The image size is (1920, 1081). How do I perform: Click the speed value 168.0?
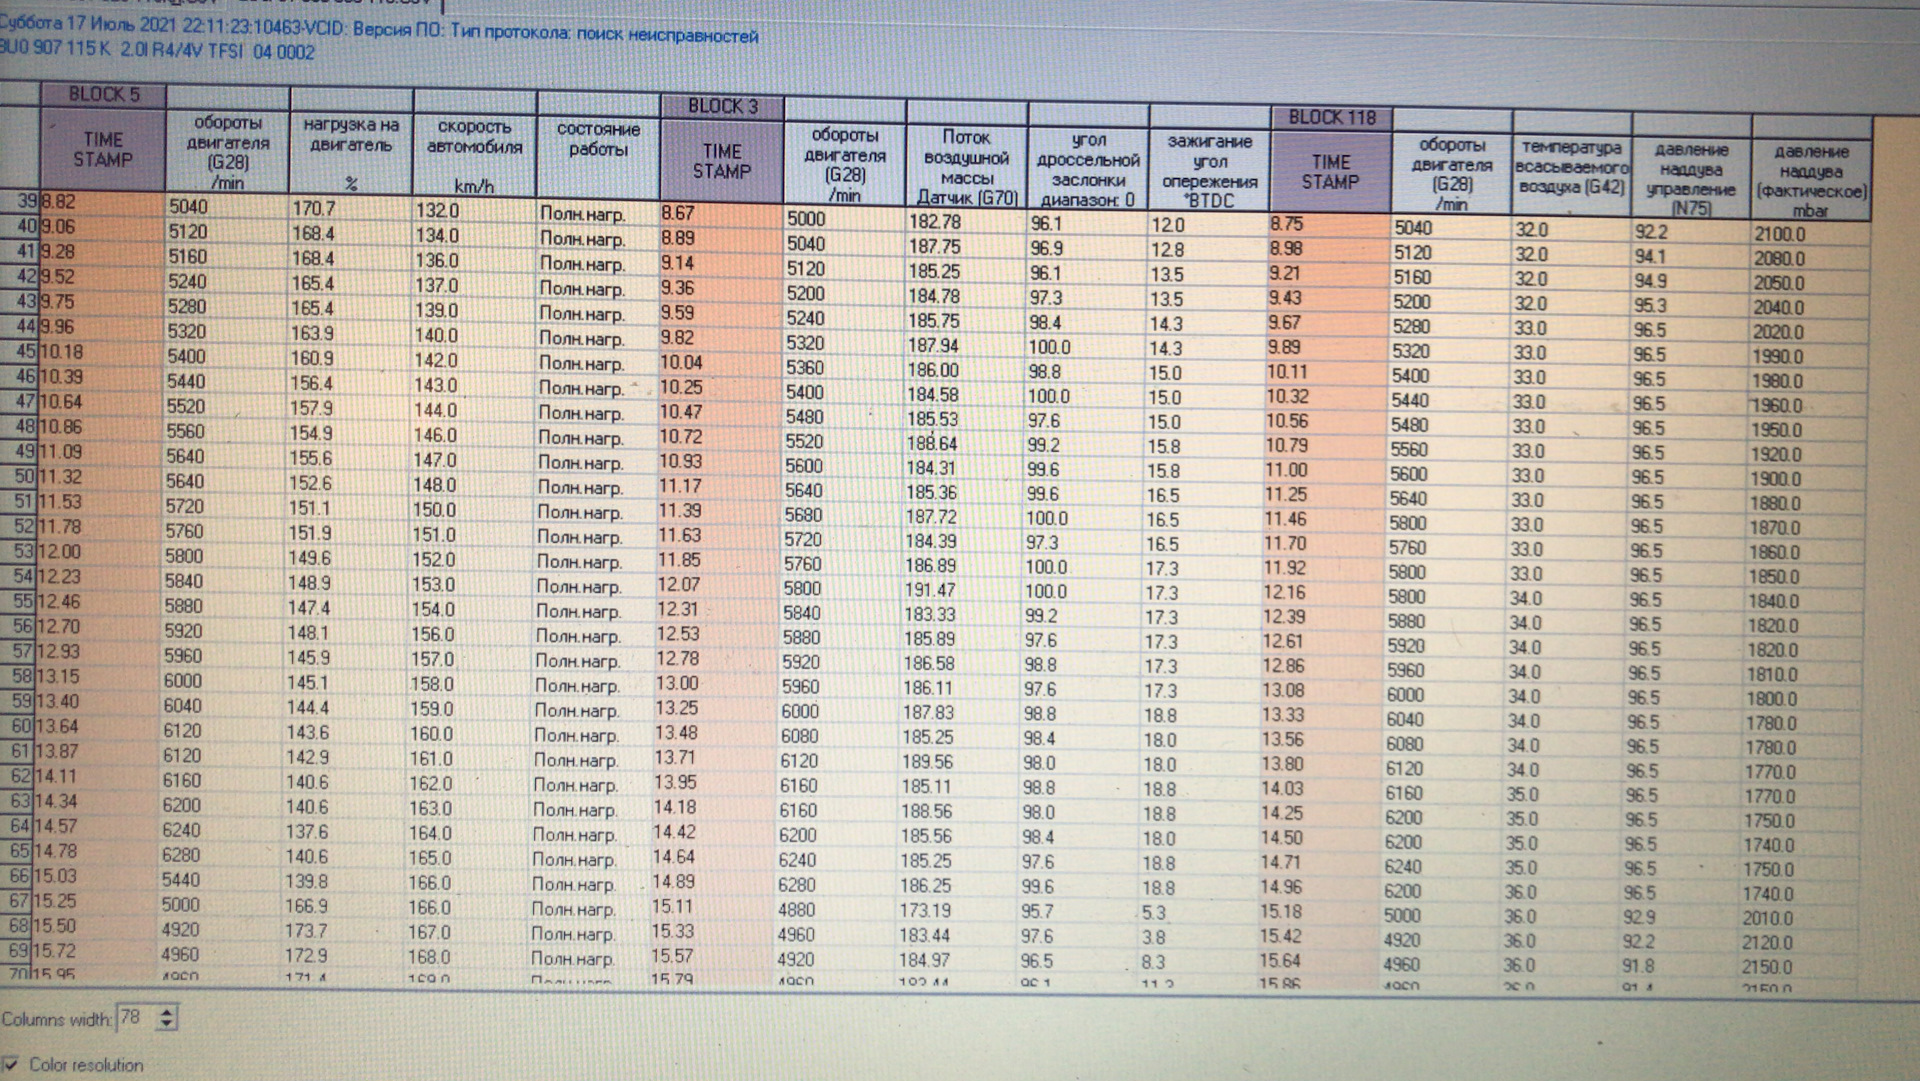(429, 957)
